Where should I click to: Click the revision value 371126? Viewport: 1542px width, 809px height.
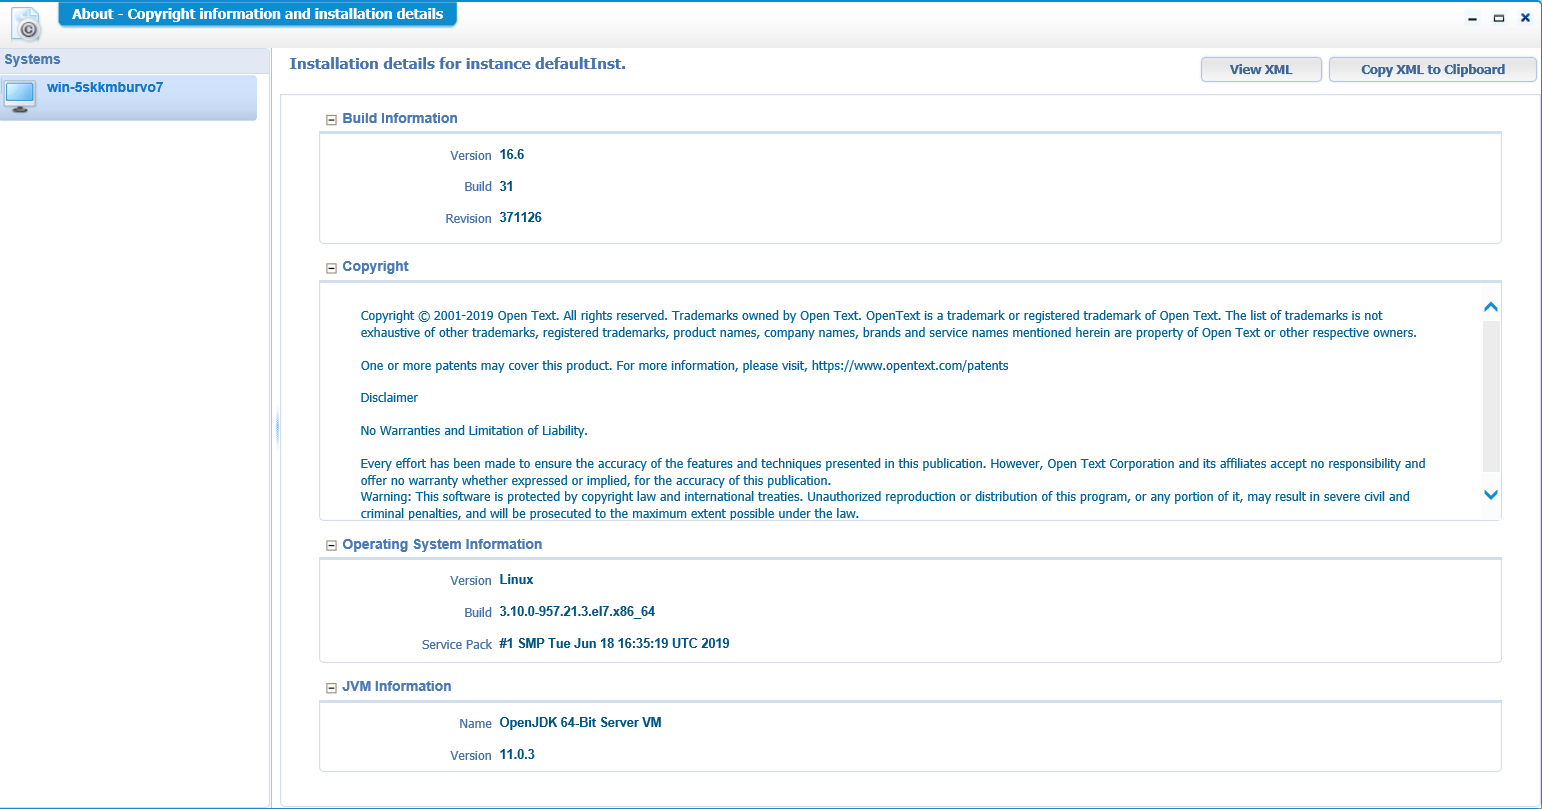[520, 218]
